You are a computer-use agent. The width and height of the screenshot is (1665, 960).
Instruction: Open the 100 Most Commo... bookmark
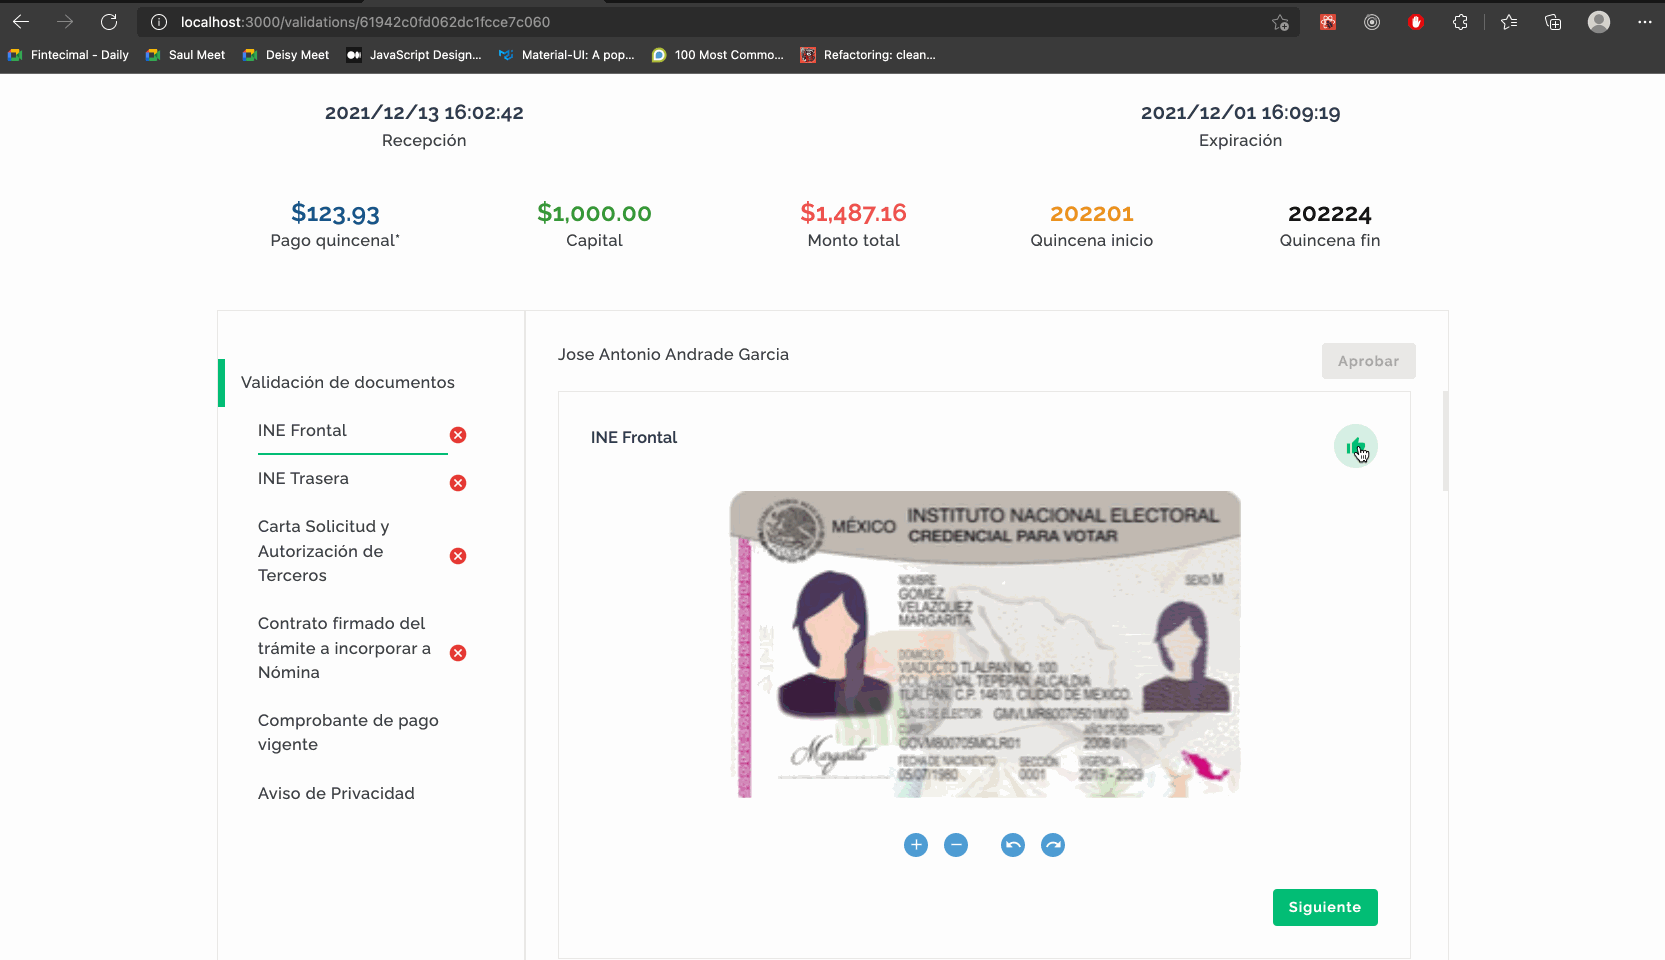tap(718, 55)
